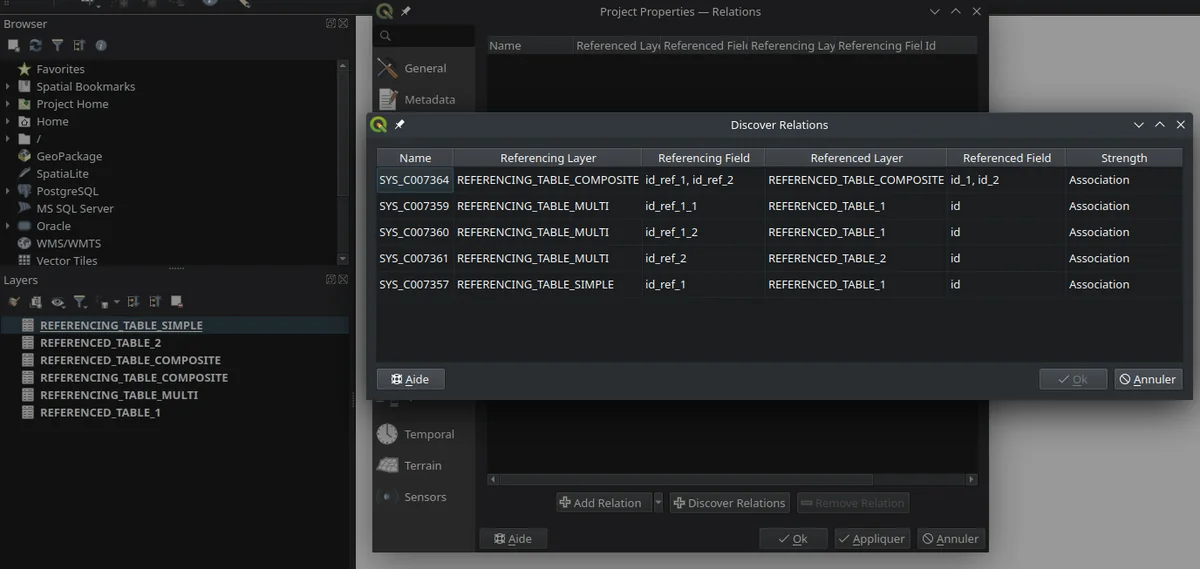Viewport: 1200px width, 569px height.
Task: Open the Browser panel's info icon
Action: pyautogui.click(x=101, y=45)
